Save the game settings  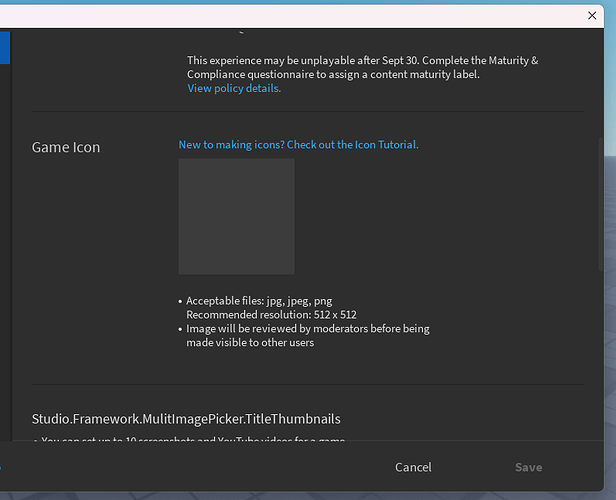point(528,467)
